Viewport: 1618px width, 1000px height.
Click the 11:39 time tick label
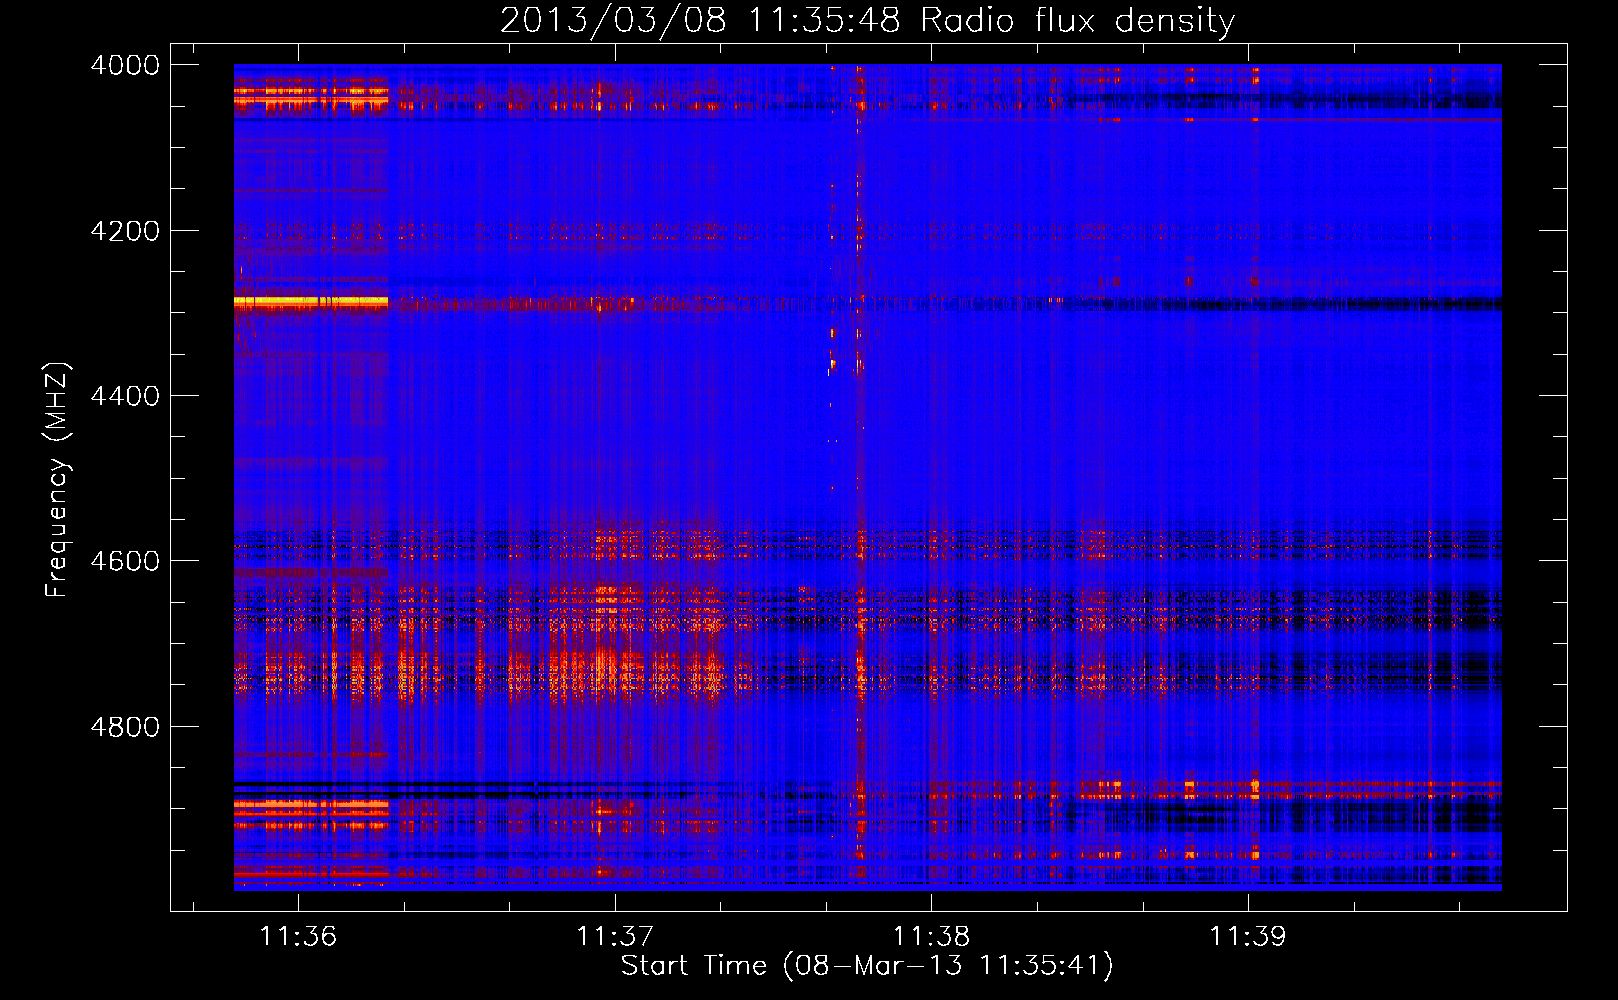click(1248, 936)
